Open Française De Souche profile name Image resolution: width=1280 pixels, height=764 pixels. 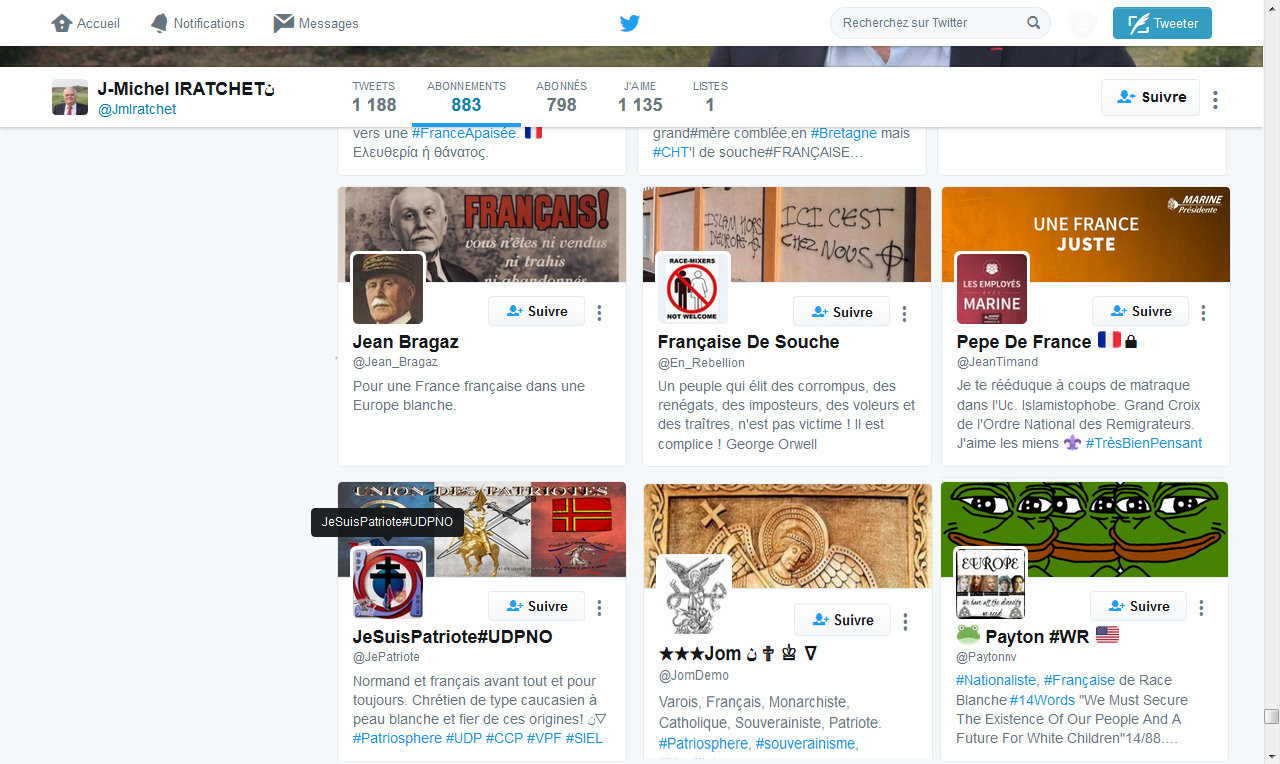pyautogui.click(x=748, y=341)
